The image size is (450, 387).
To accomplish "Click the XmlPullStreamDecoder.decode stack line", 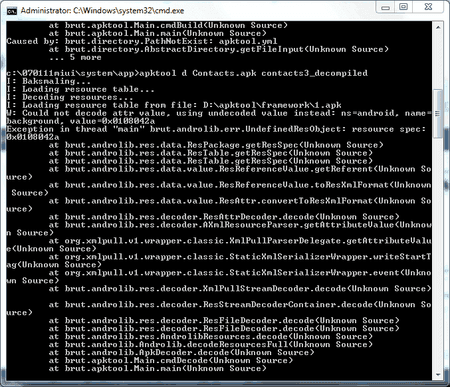I will click(240, 289).
